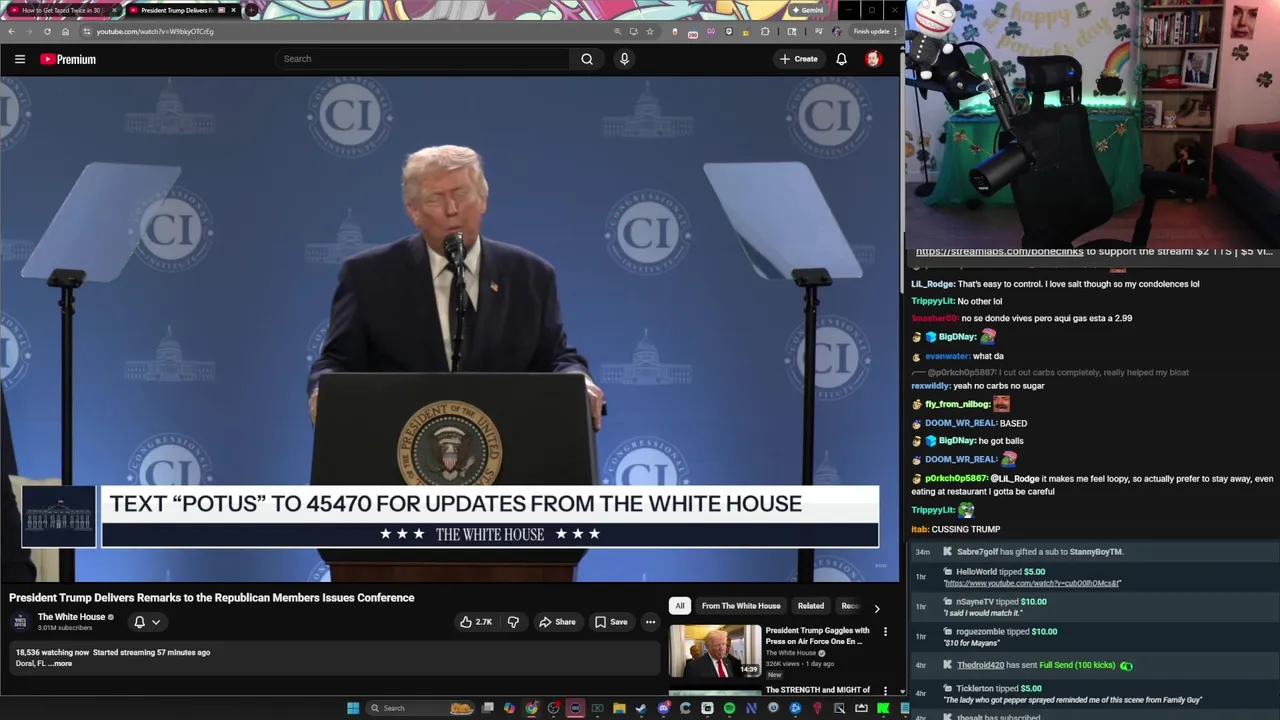Open the YouTube hamburger guide menu
The width and height of the screenshot is (1280, 720).
pos(20,59)
